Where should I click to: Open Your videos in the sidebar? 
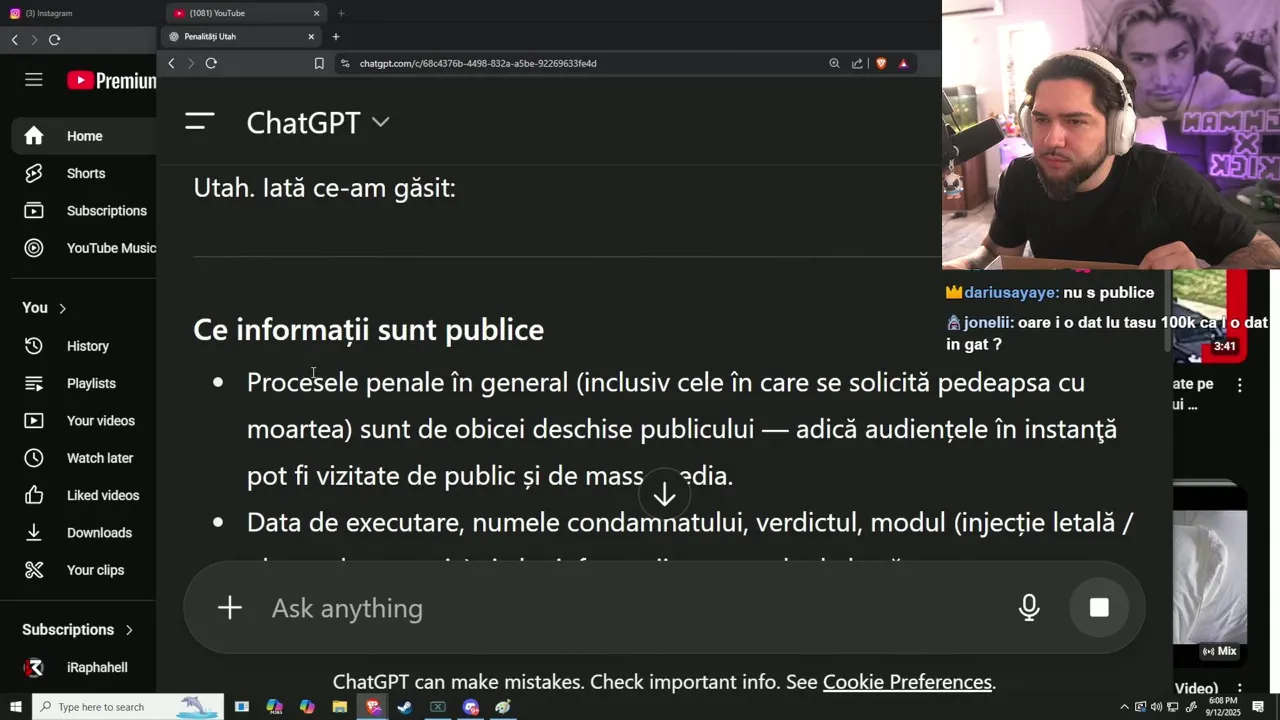[84, 421]
